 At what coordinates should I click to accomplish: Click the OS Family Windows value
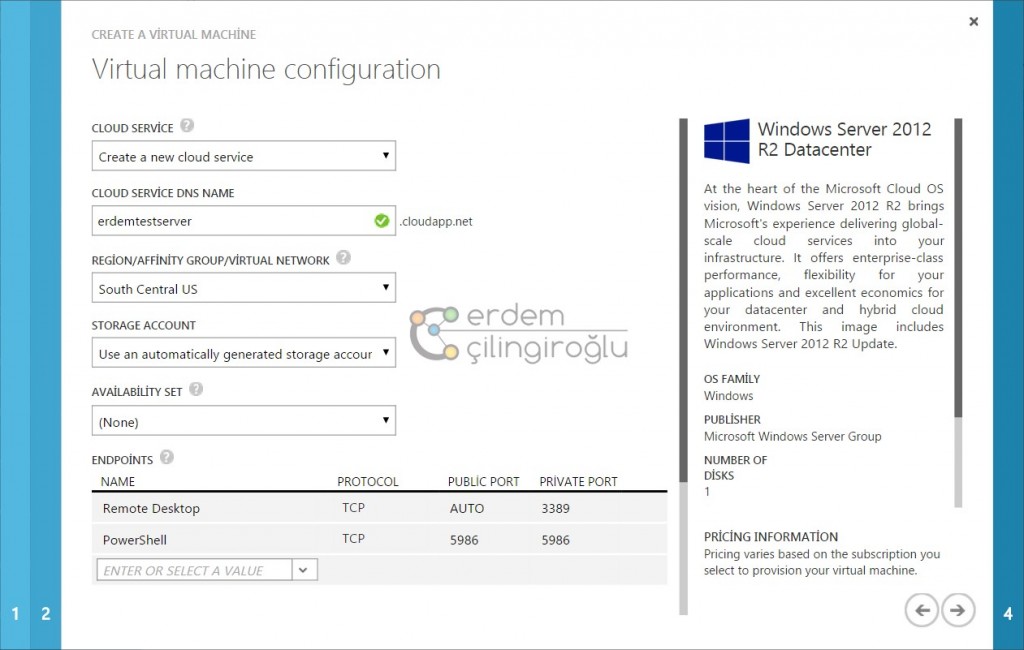pyautogui.click(x=728, y=396)
